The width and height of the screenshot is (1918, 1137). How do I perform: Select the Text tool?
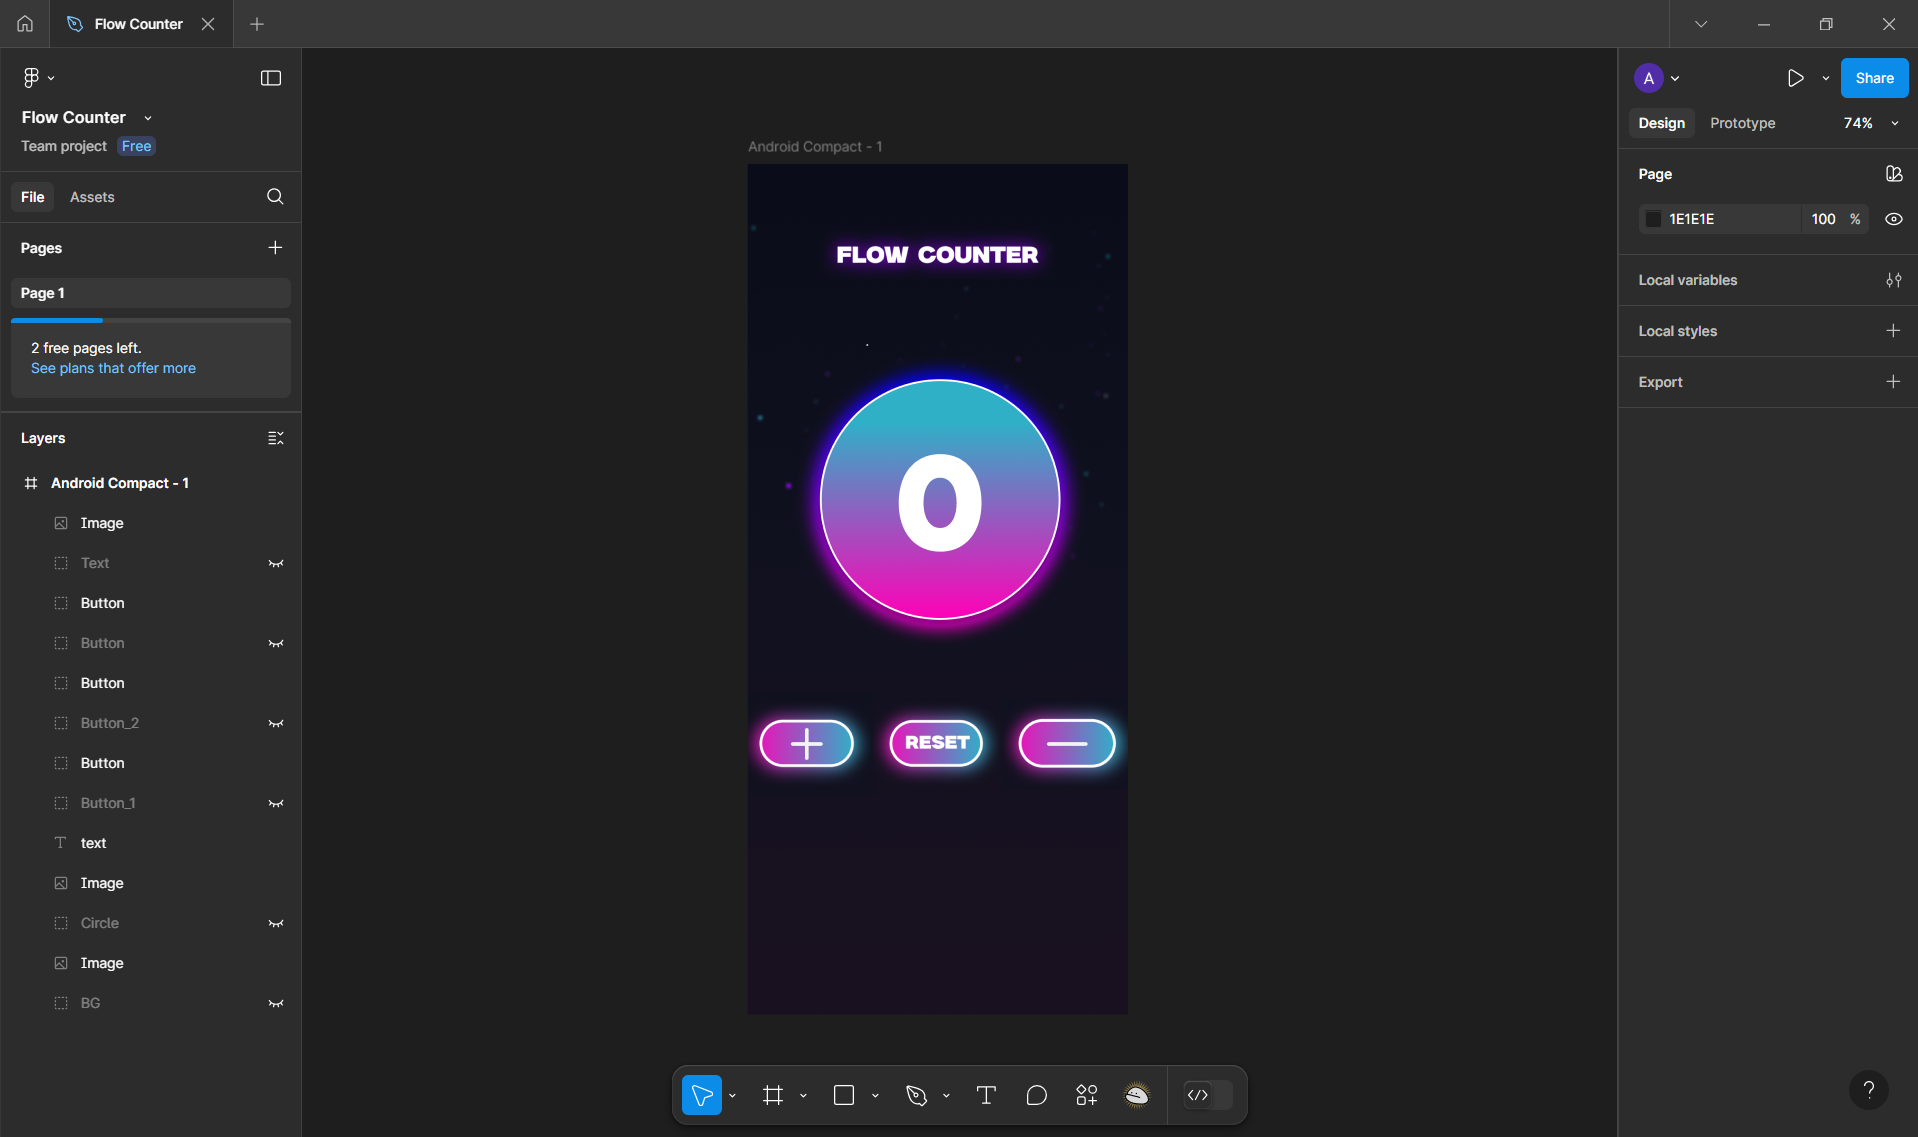point(986,1095)
